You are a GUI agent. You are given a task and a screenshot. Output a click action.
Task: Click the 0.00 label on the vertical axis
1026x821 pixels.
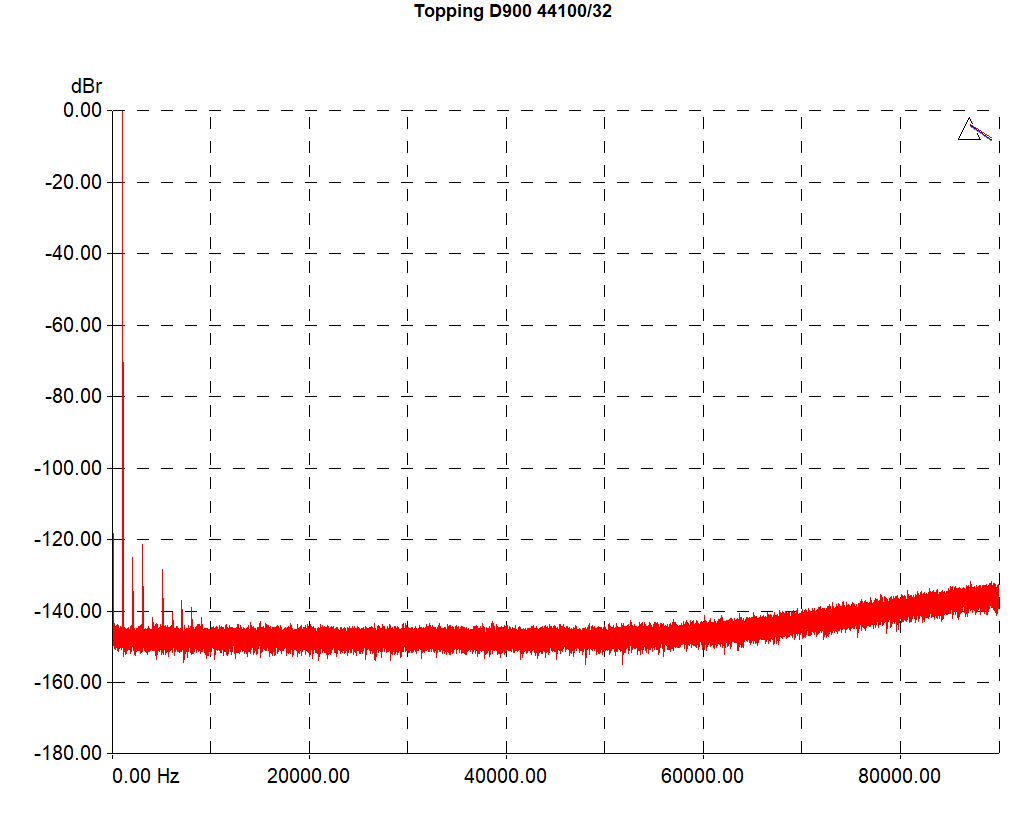tap(82, 110)
